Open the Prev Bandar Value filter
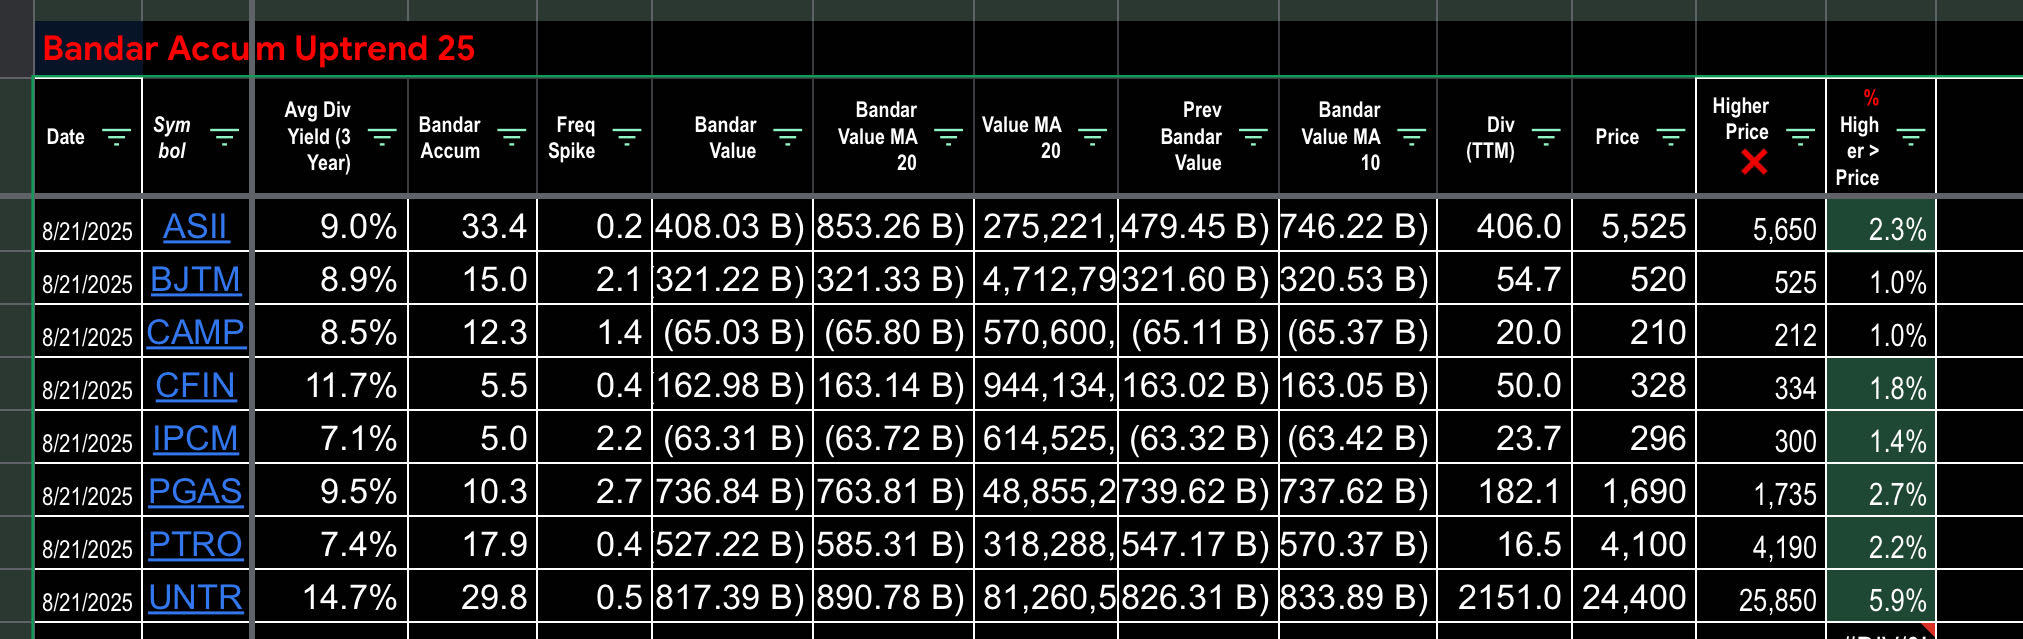This screenshot has height=639, width=2023. 1253,137
